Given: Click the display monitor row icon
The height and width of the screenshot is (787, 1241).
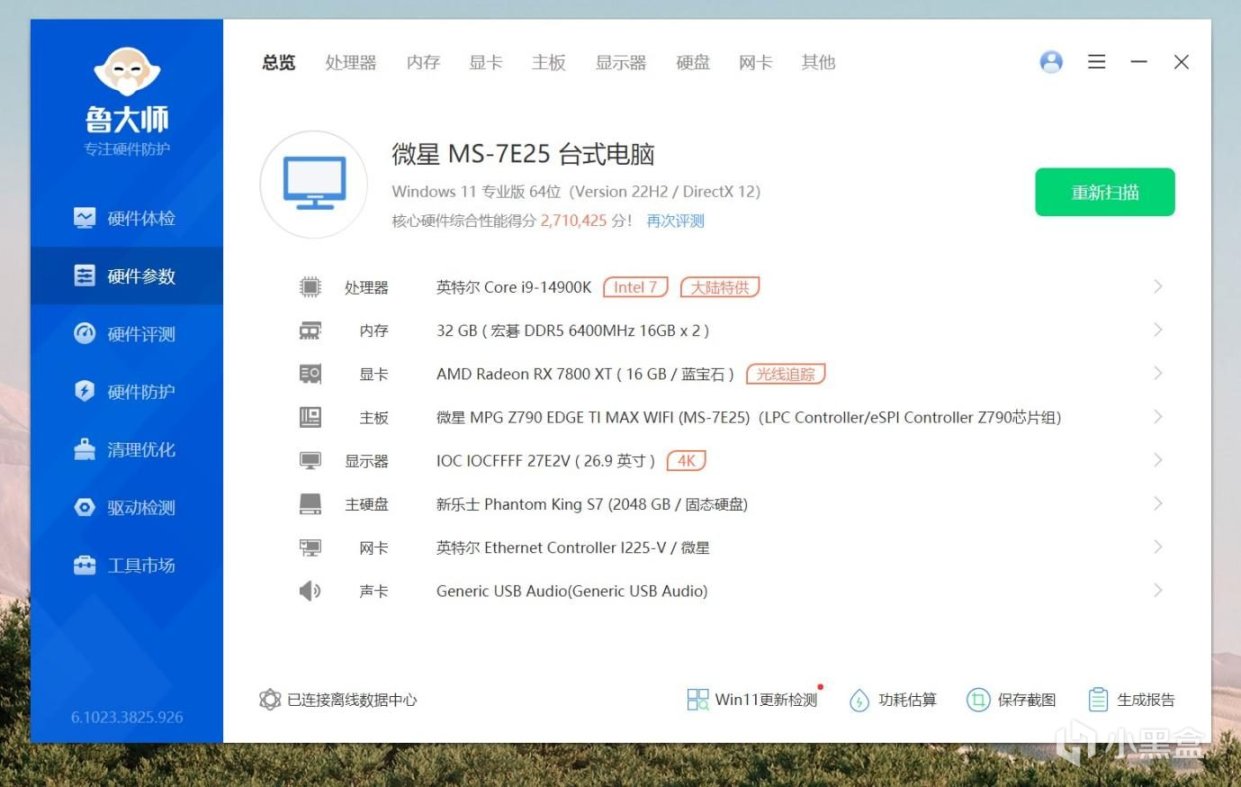Looking at the screenshot, I should (311, 461).
